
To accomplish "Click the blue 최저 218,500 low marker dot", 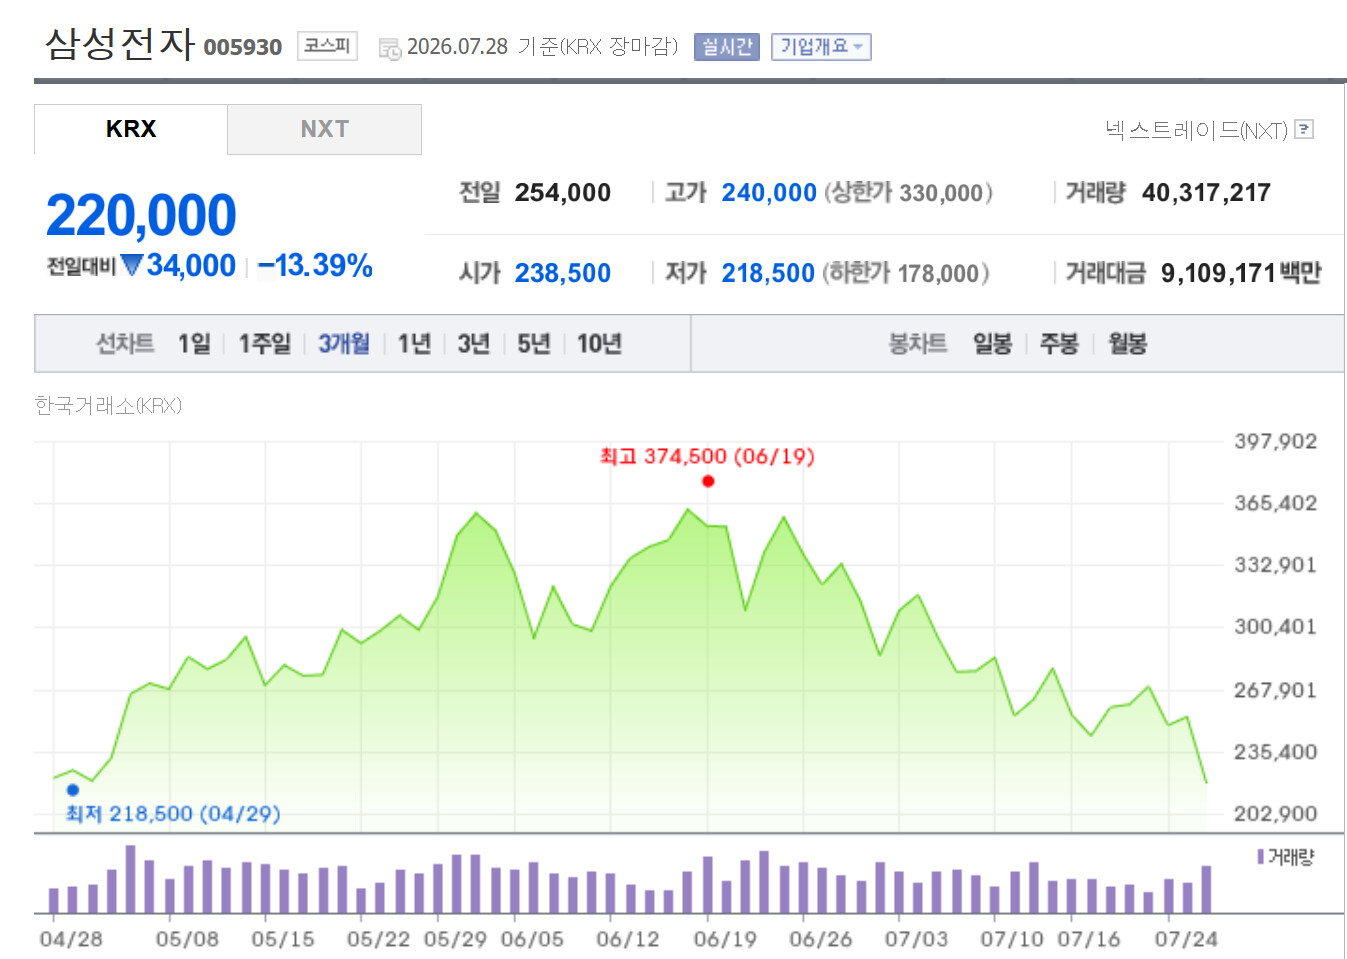I will (x=72, y=790).
